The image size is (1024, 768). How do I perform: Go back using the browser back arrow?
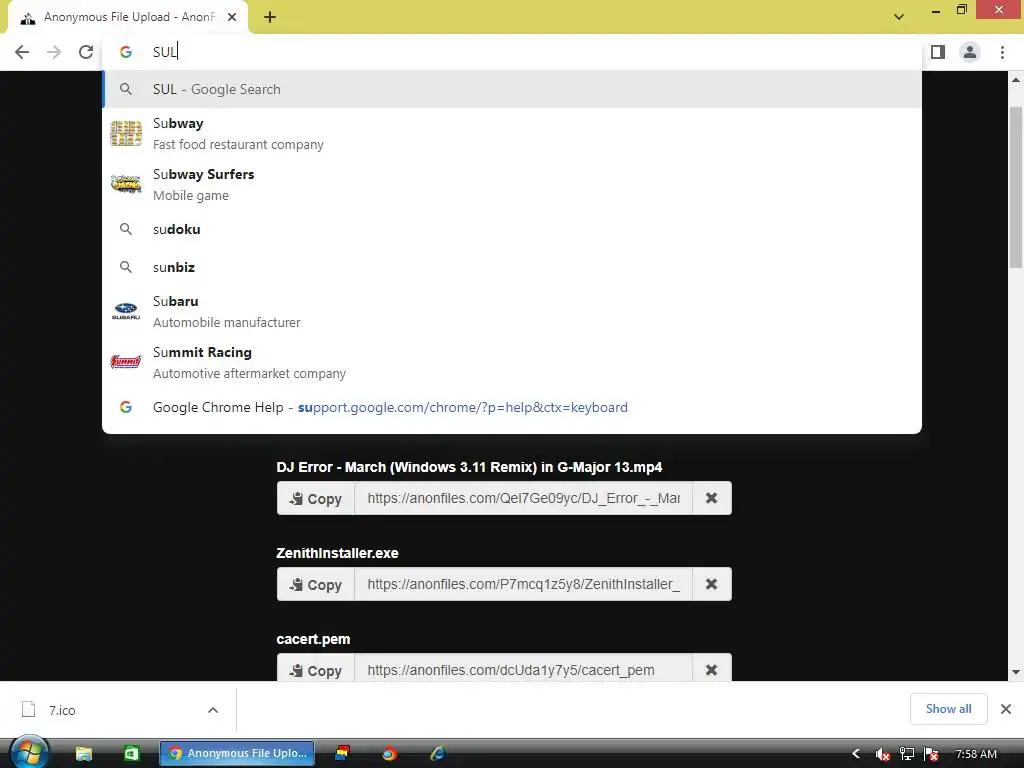(22, 52)
